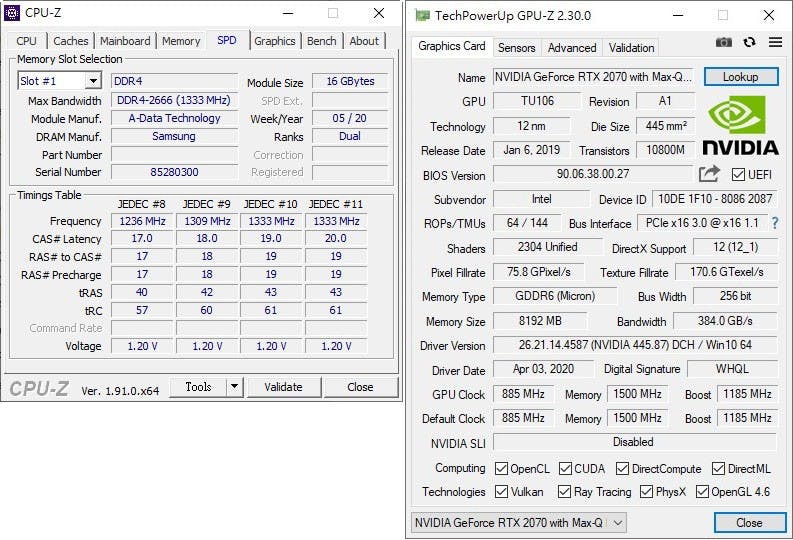793x540 pixels.
Task: Take a GPU-Z screenshot with camera icon
Action: click(x=724, y=42)
